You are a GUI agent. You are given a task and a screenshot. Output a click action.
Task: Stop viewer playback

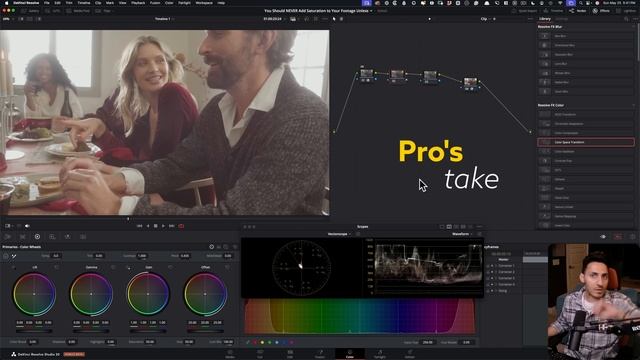click(156, 226)
